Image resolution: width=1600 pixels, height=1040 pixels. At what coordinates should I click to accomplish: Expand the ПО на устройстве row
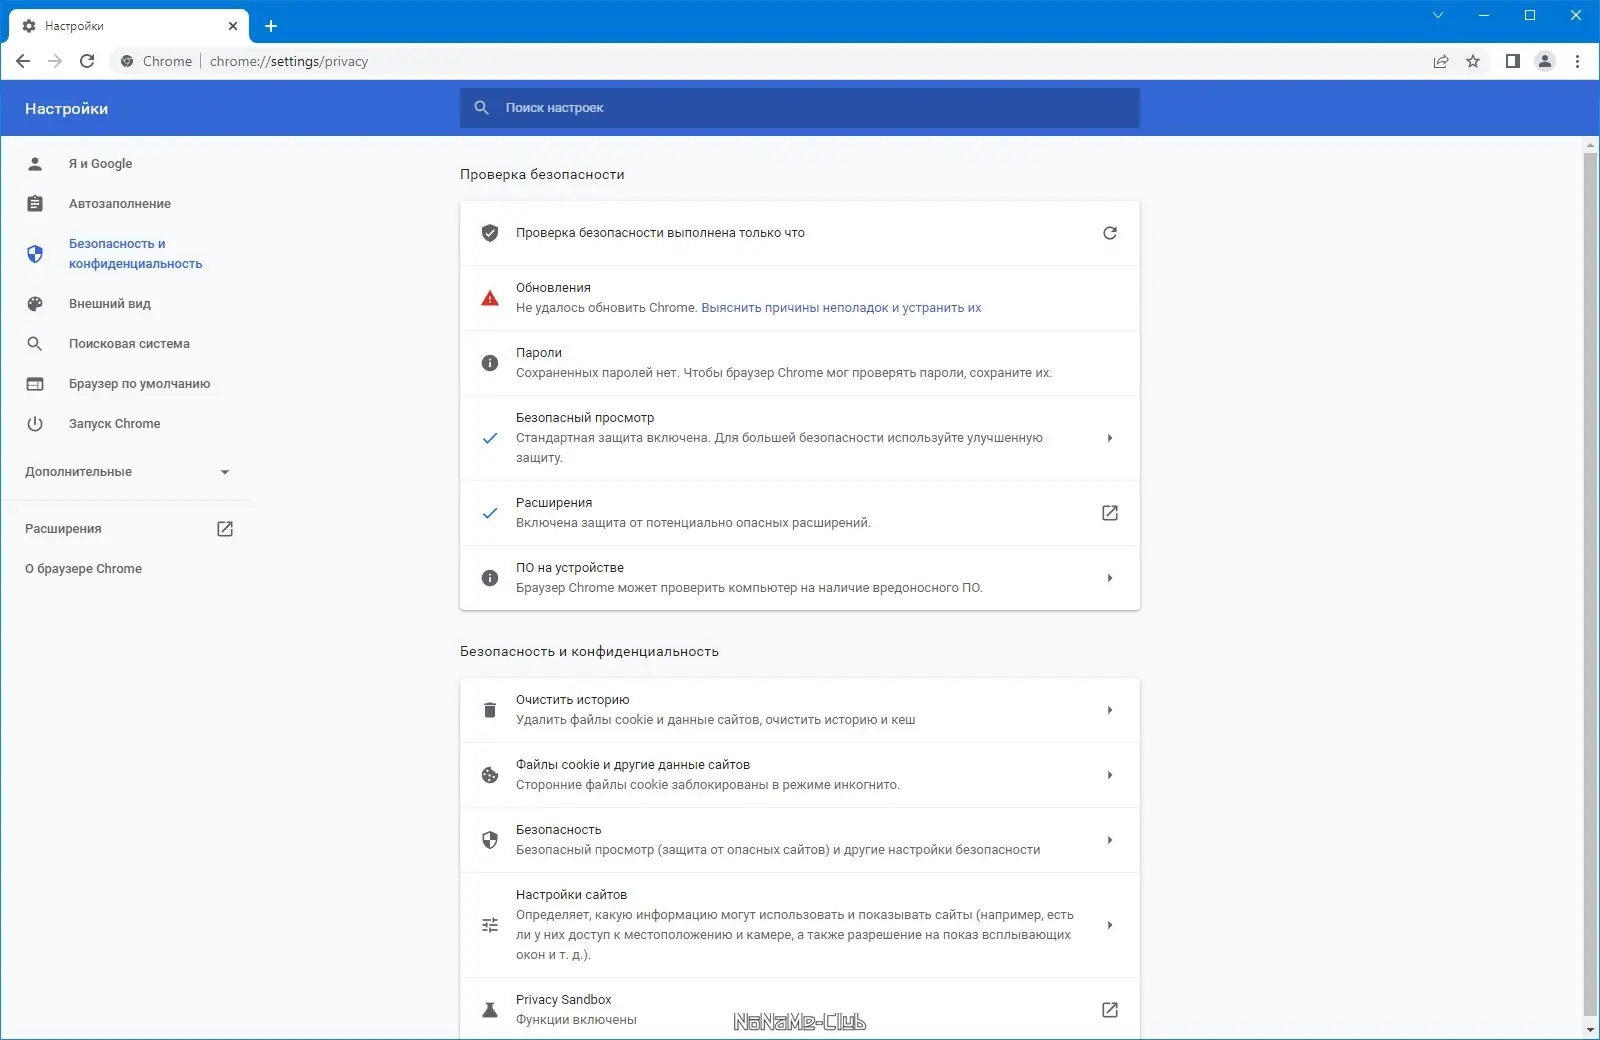click(x=1109, y=578)
